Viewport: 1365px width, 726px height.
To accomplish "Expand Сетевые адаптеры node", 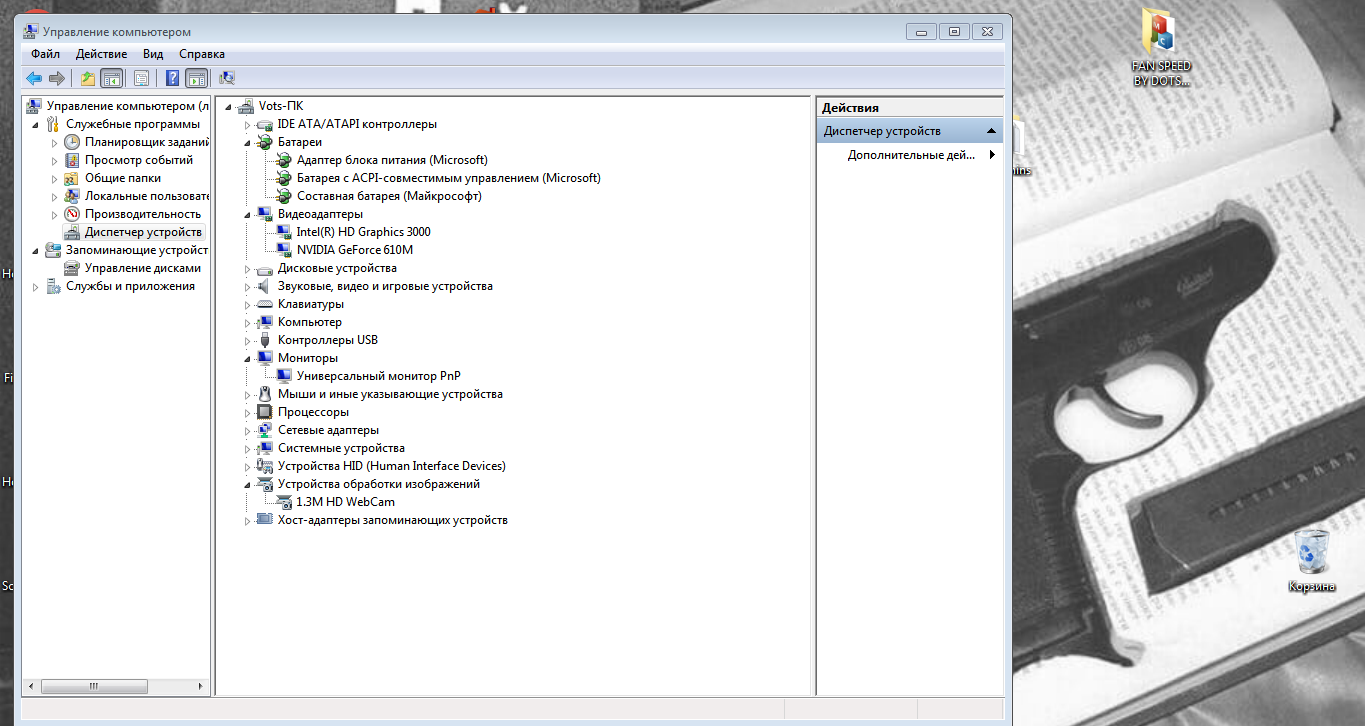I will coord(248,431).
